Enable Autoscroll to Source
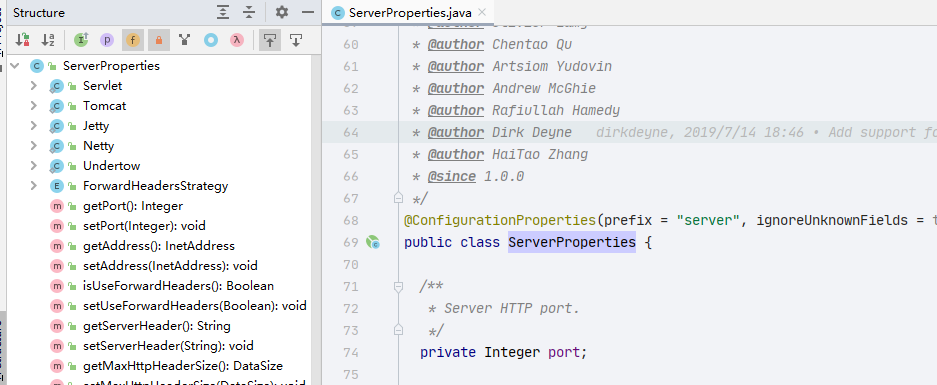937x385 pixels. coord(270,40)
